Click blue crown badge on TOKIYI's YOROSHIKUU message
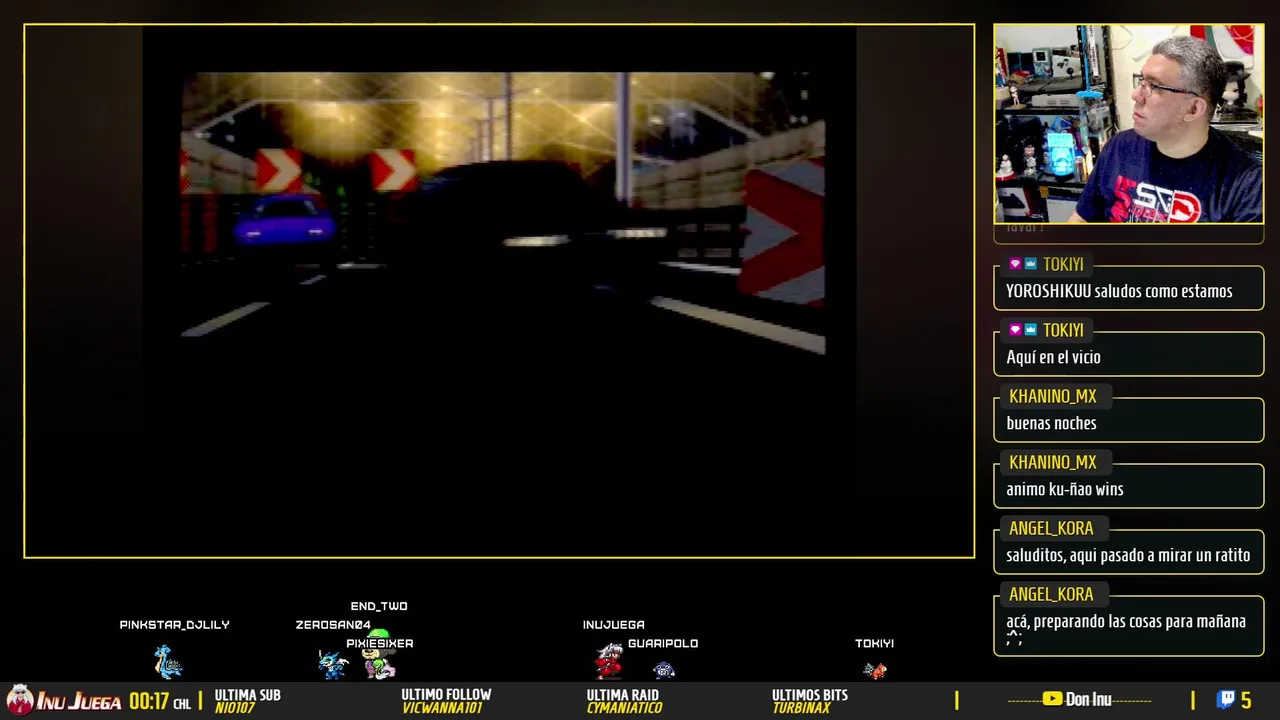This screenshot has width=1280, height=720. [x=1031, y=264]
